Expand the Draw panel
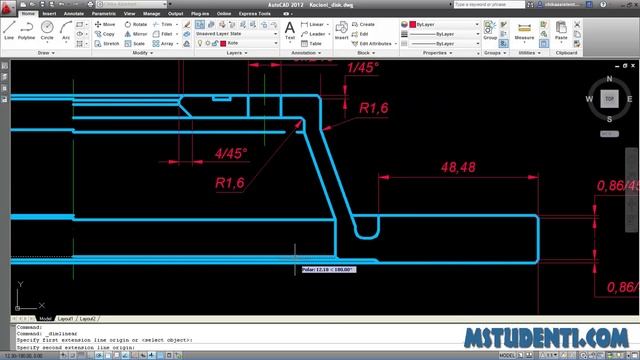Image resolution: width=640 pixels, height=360 pixels. pyautogui.click(x=46, y=53)
